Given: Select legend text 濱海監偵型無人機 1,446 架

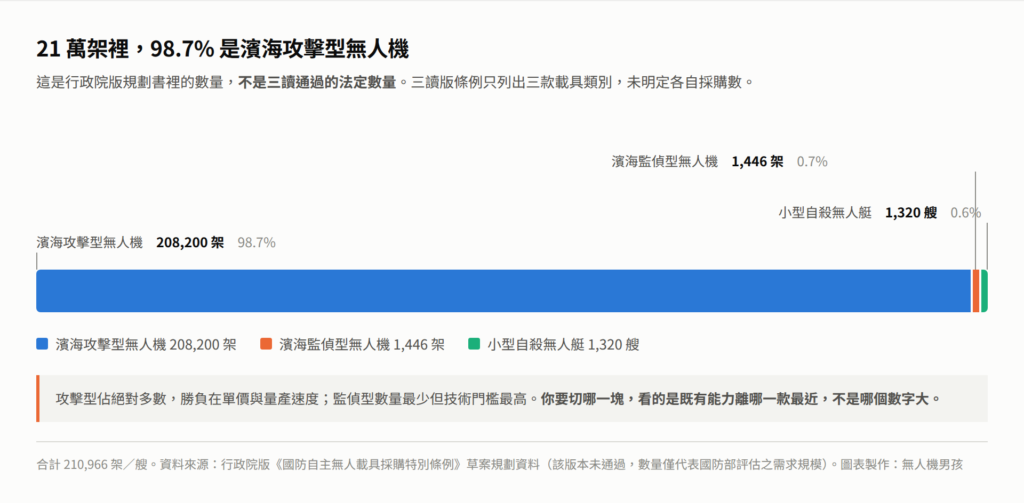Looking at the screenshot, I should click(362, 345).
